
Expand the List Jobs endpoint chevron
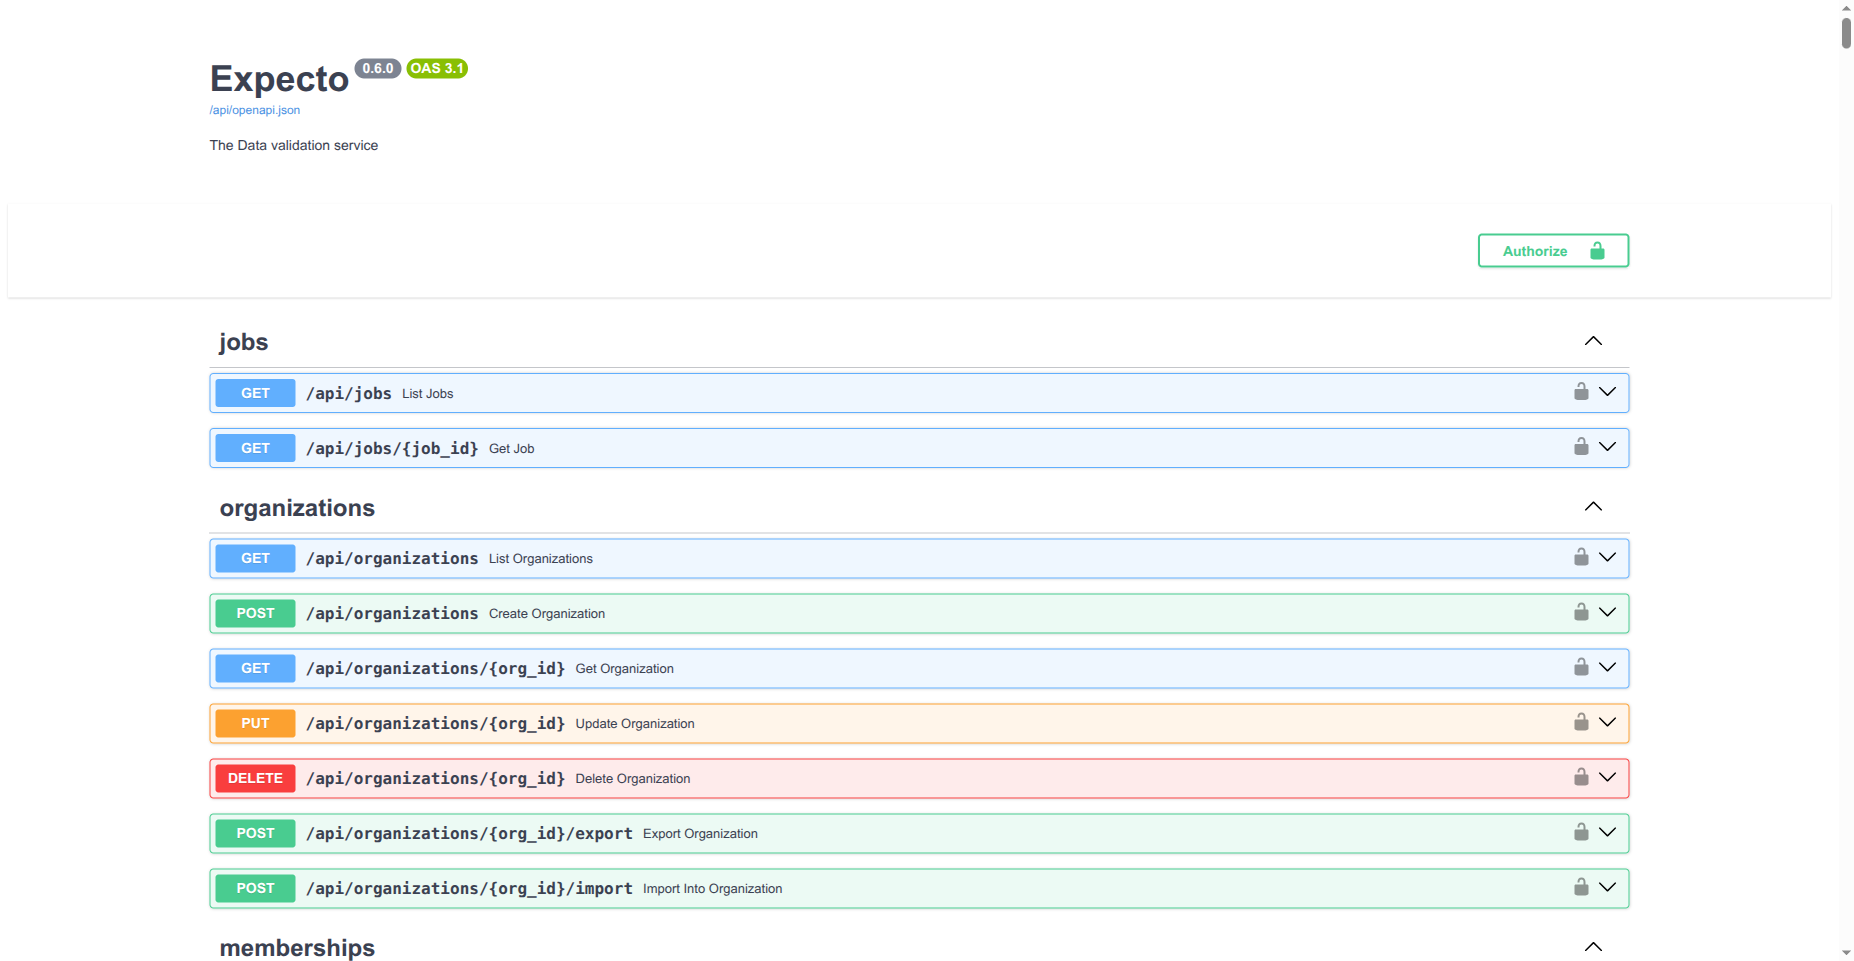[x=1607, y=392]
